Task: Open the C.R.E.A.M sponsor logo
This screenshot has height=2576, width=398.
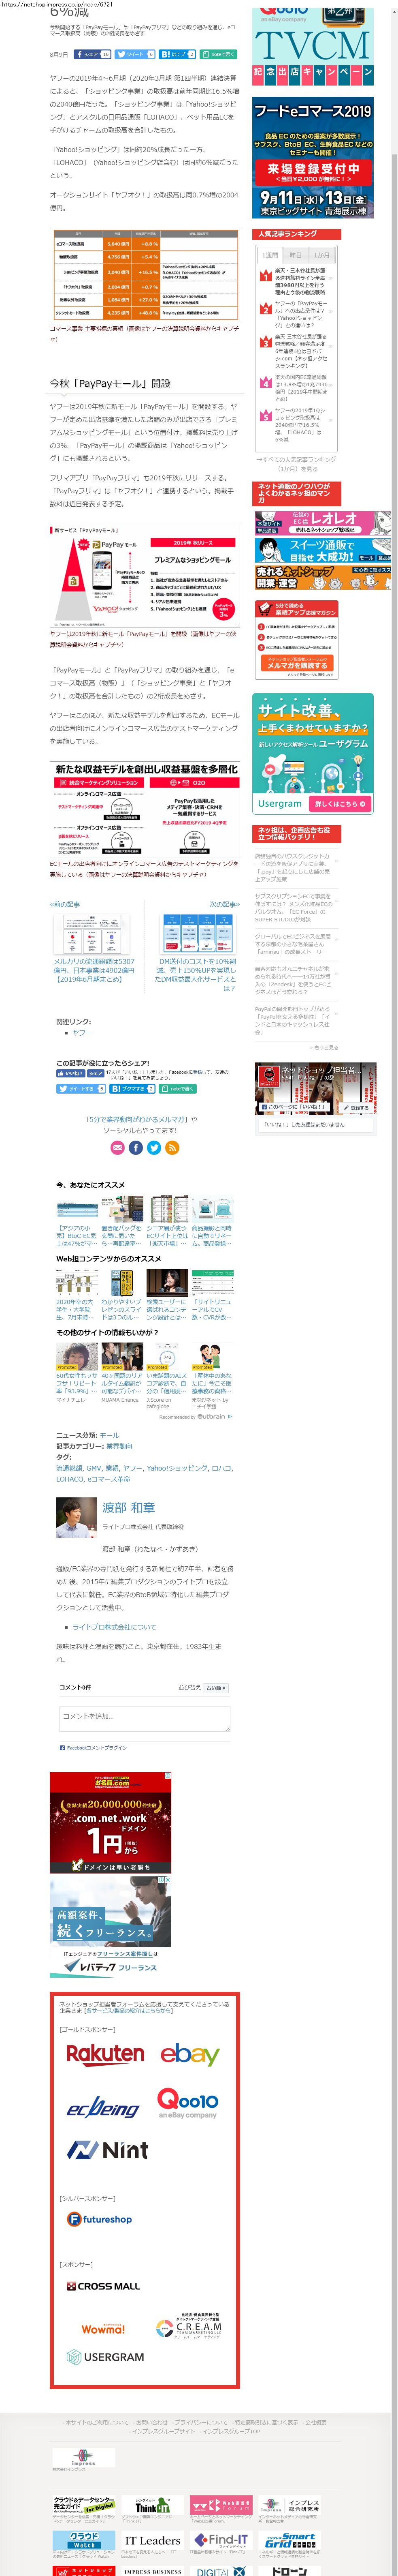Action: (188, 2326)
